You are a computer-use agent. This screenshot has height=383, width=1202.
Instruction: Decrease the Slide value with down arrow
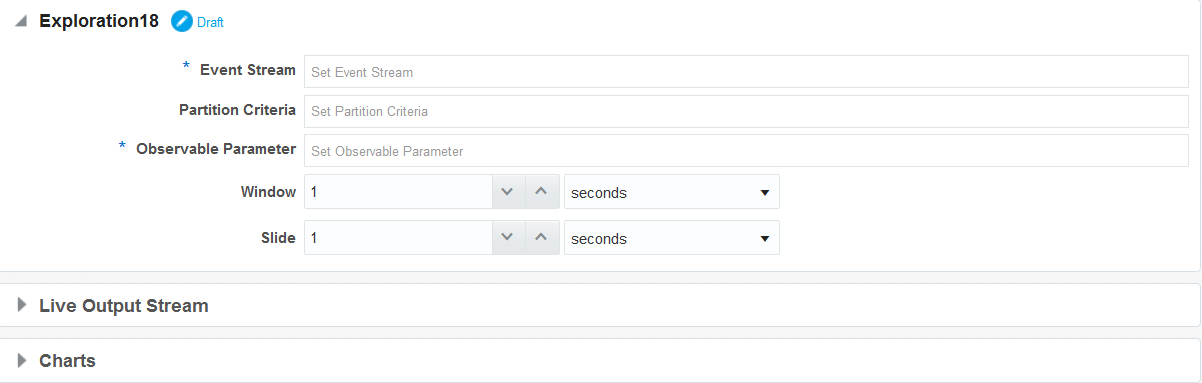pos(507,238)
